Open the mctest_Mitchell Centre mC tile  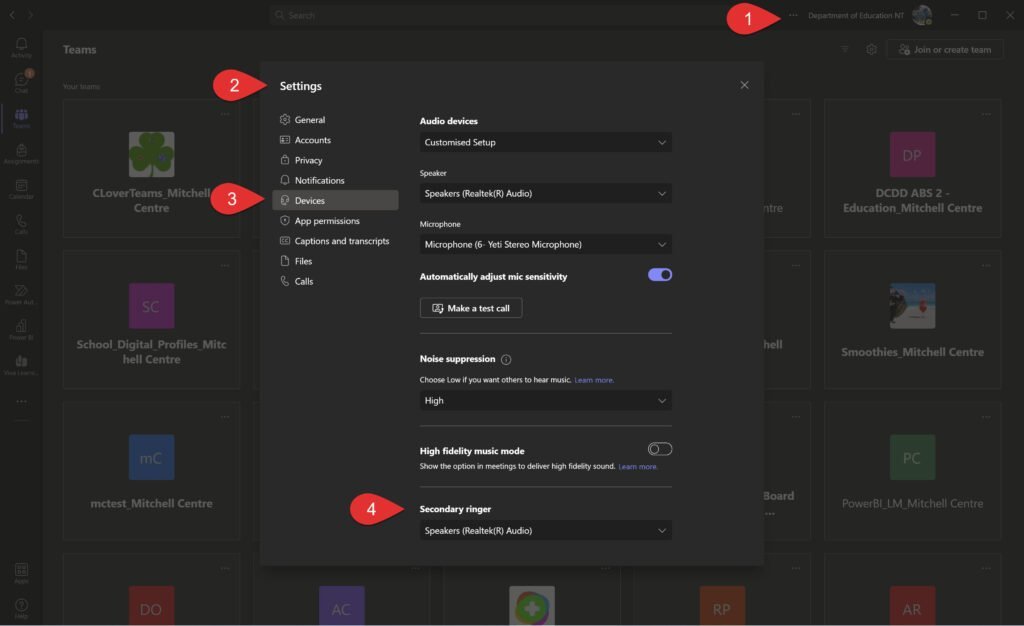pyautogui.click(x=152, y=457)
